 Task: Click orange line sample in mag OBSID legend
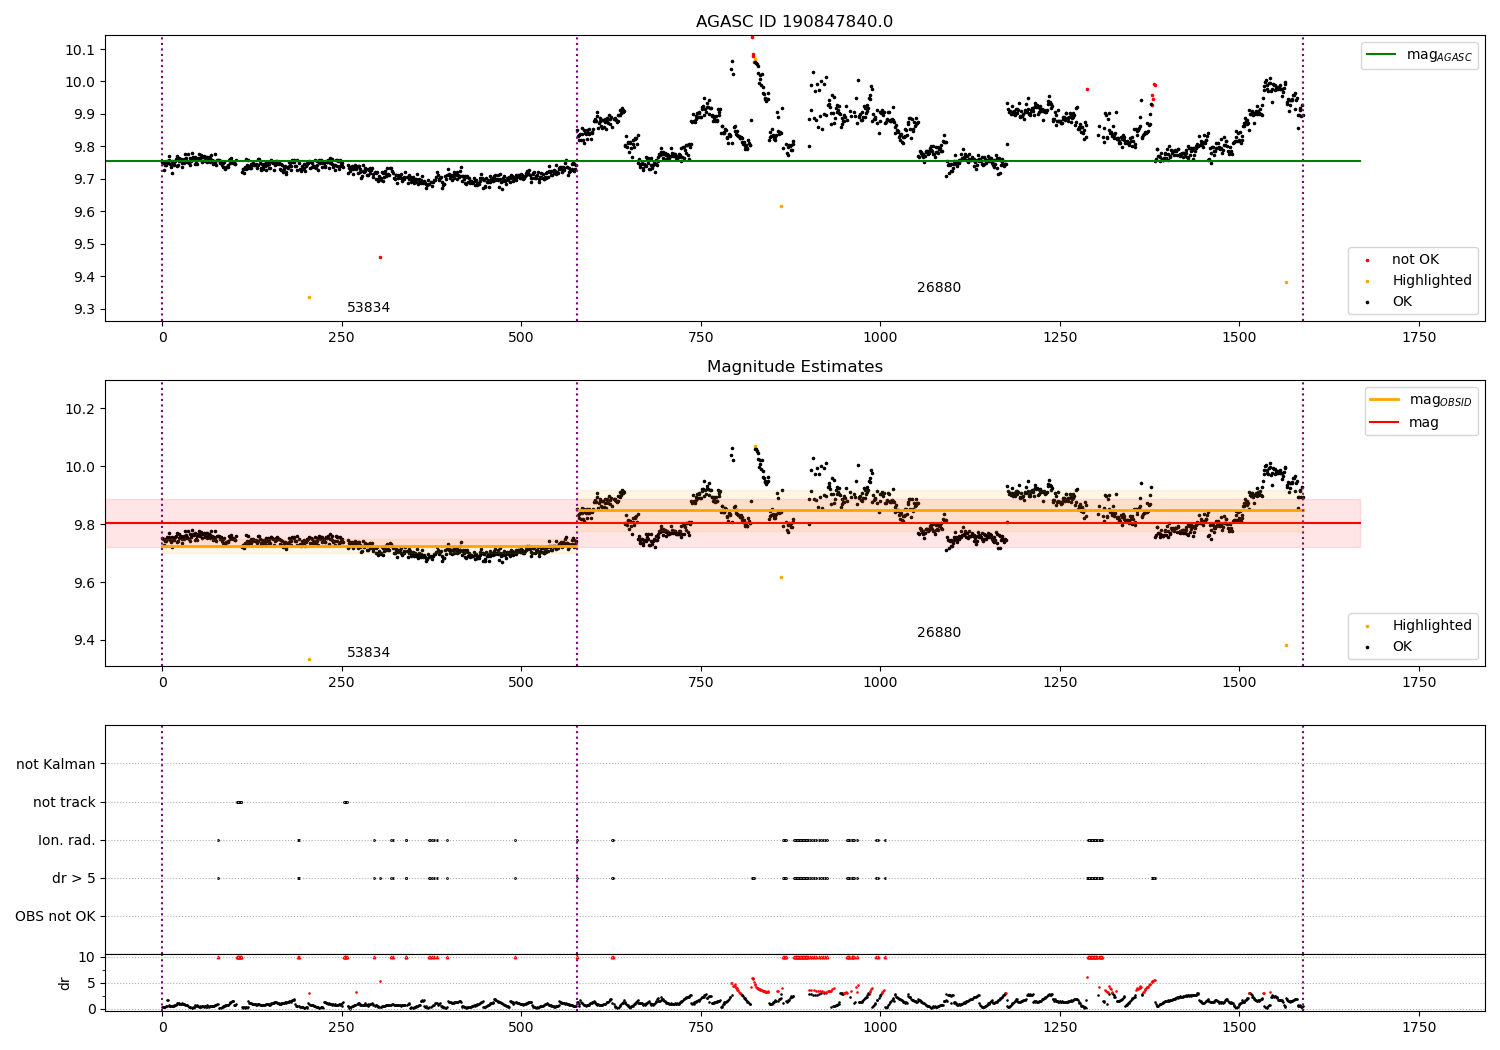click(x=1385, y=399)
